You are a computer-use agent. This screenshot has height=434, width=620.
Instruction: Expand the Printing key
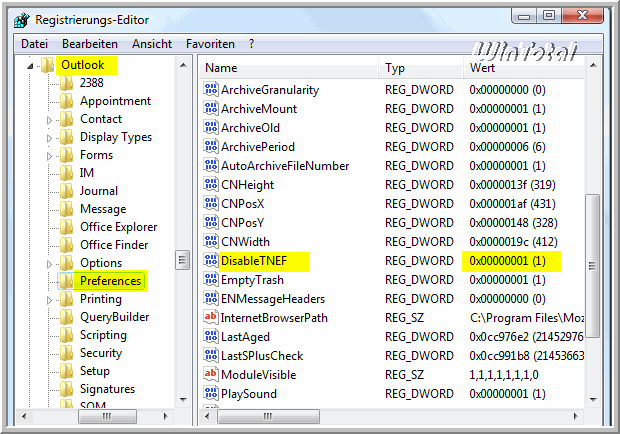(x=49, y=300)
